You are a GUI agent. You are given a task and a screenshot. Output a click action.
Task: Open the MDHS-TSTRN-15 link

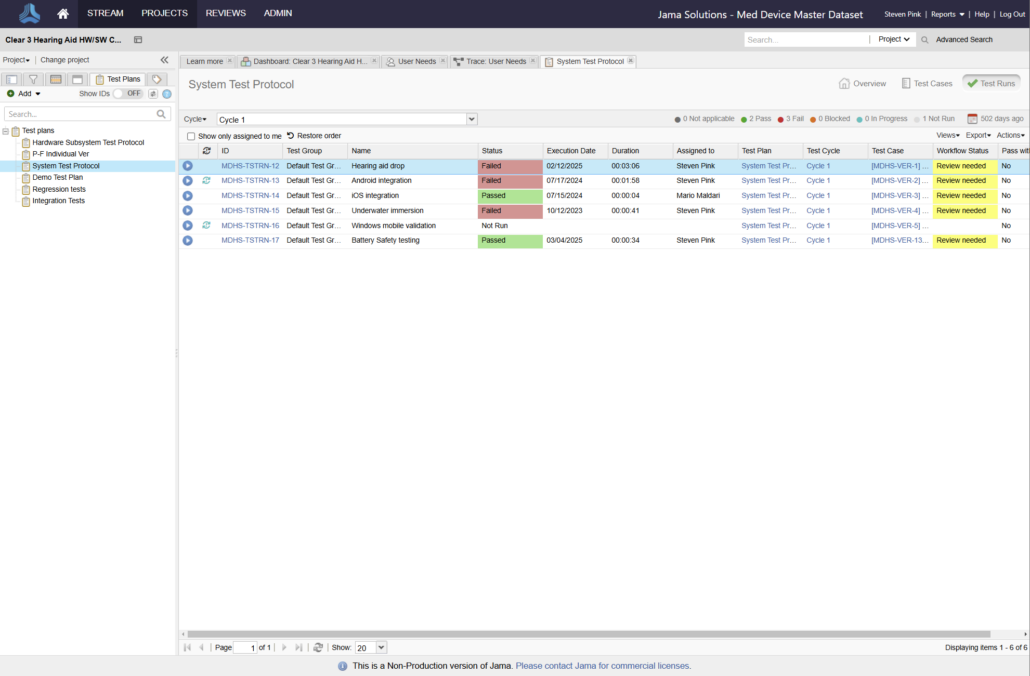pyautogui.click(x=250, y=211)
